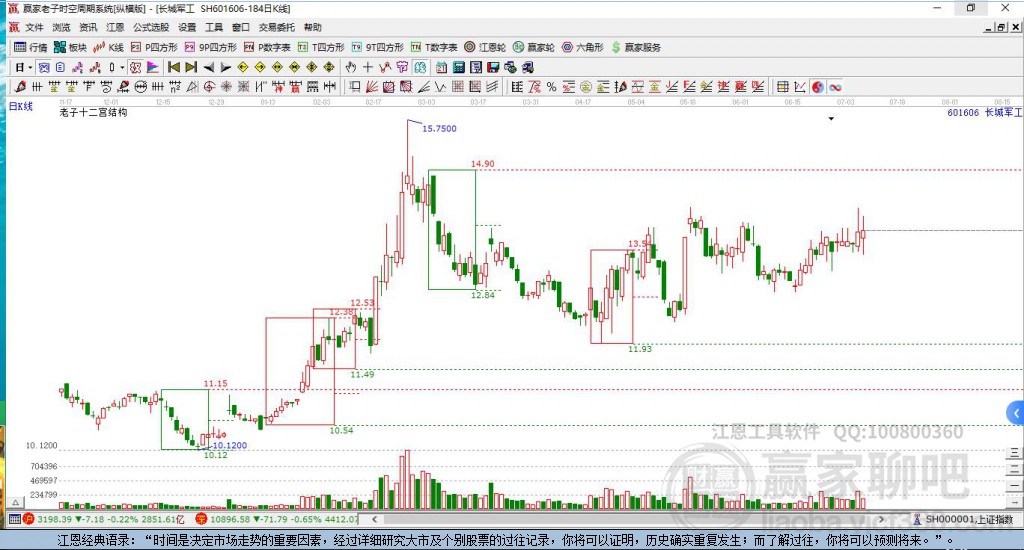This screenshot has height=550, width=1024.
Task: Jump to first bar with skip-back icon
Action: tap(174, 67)
